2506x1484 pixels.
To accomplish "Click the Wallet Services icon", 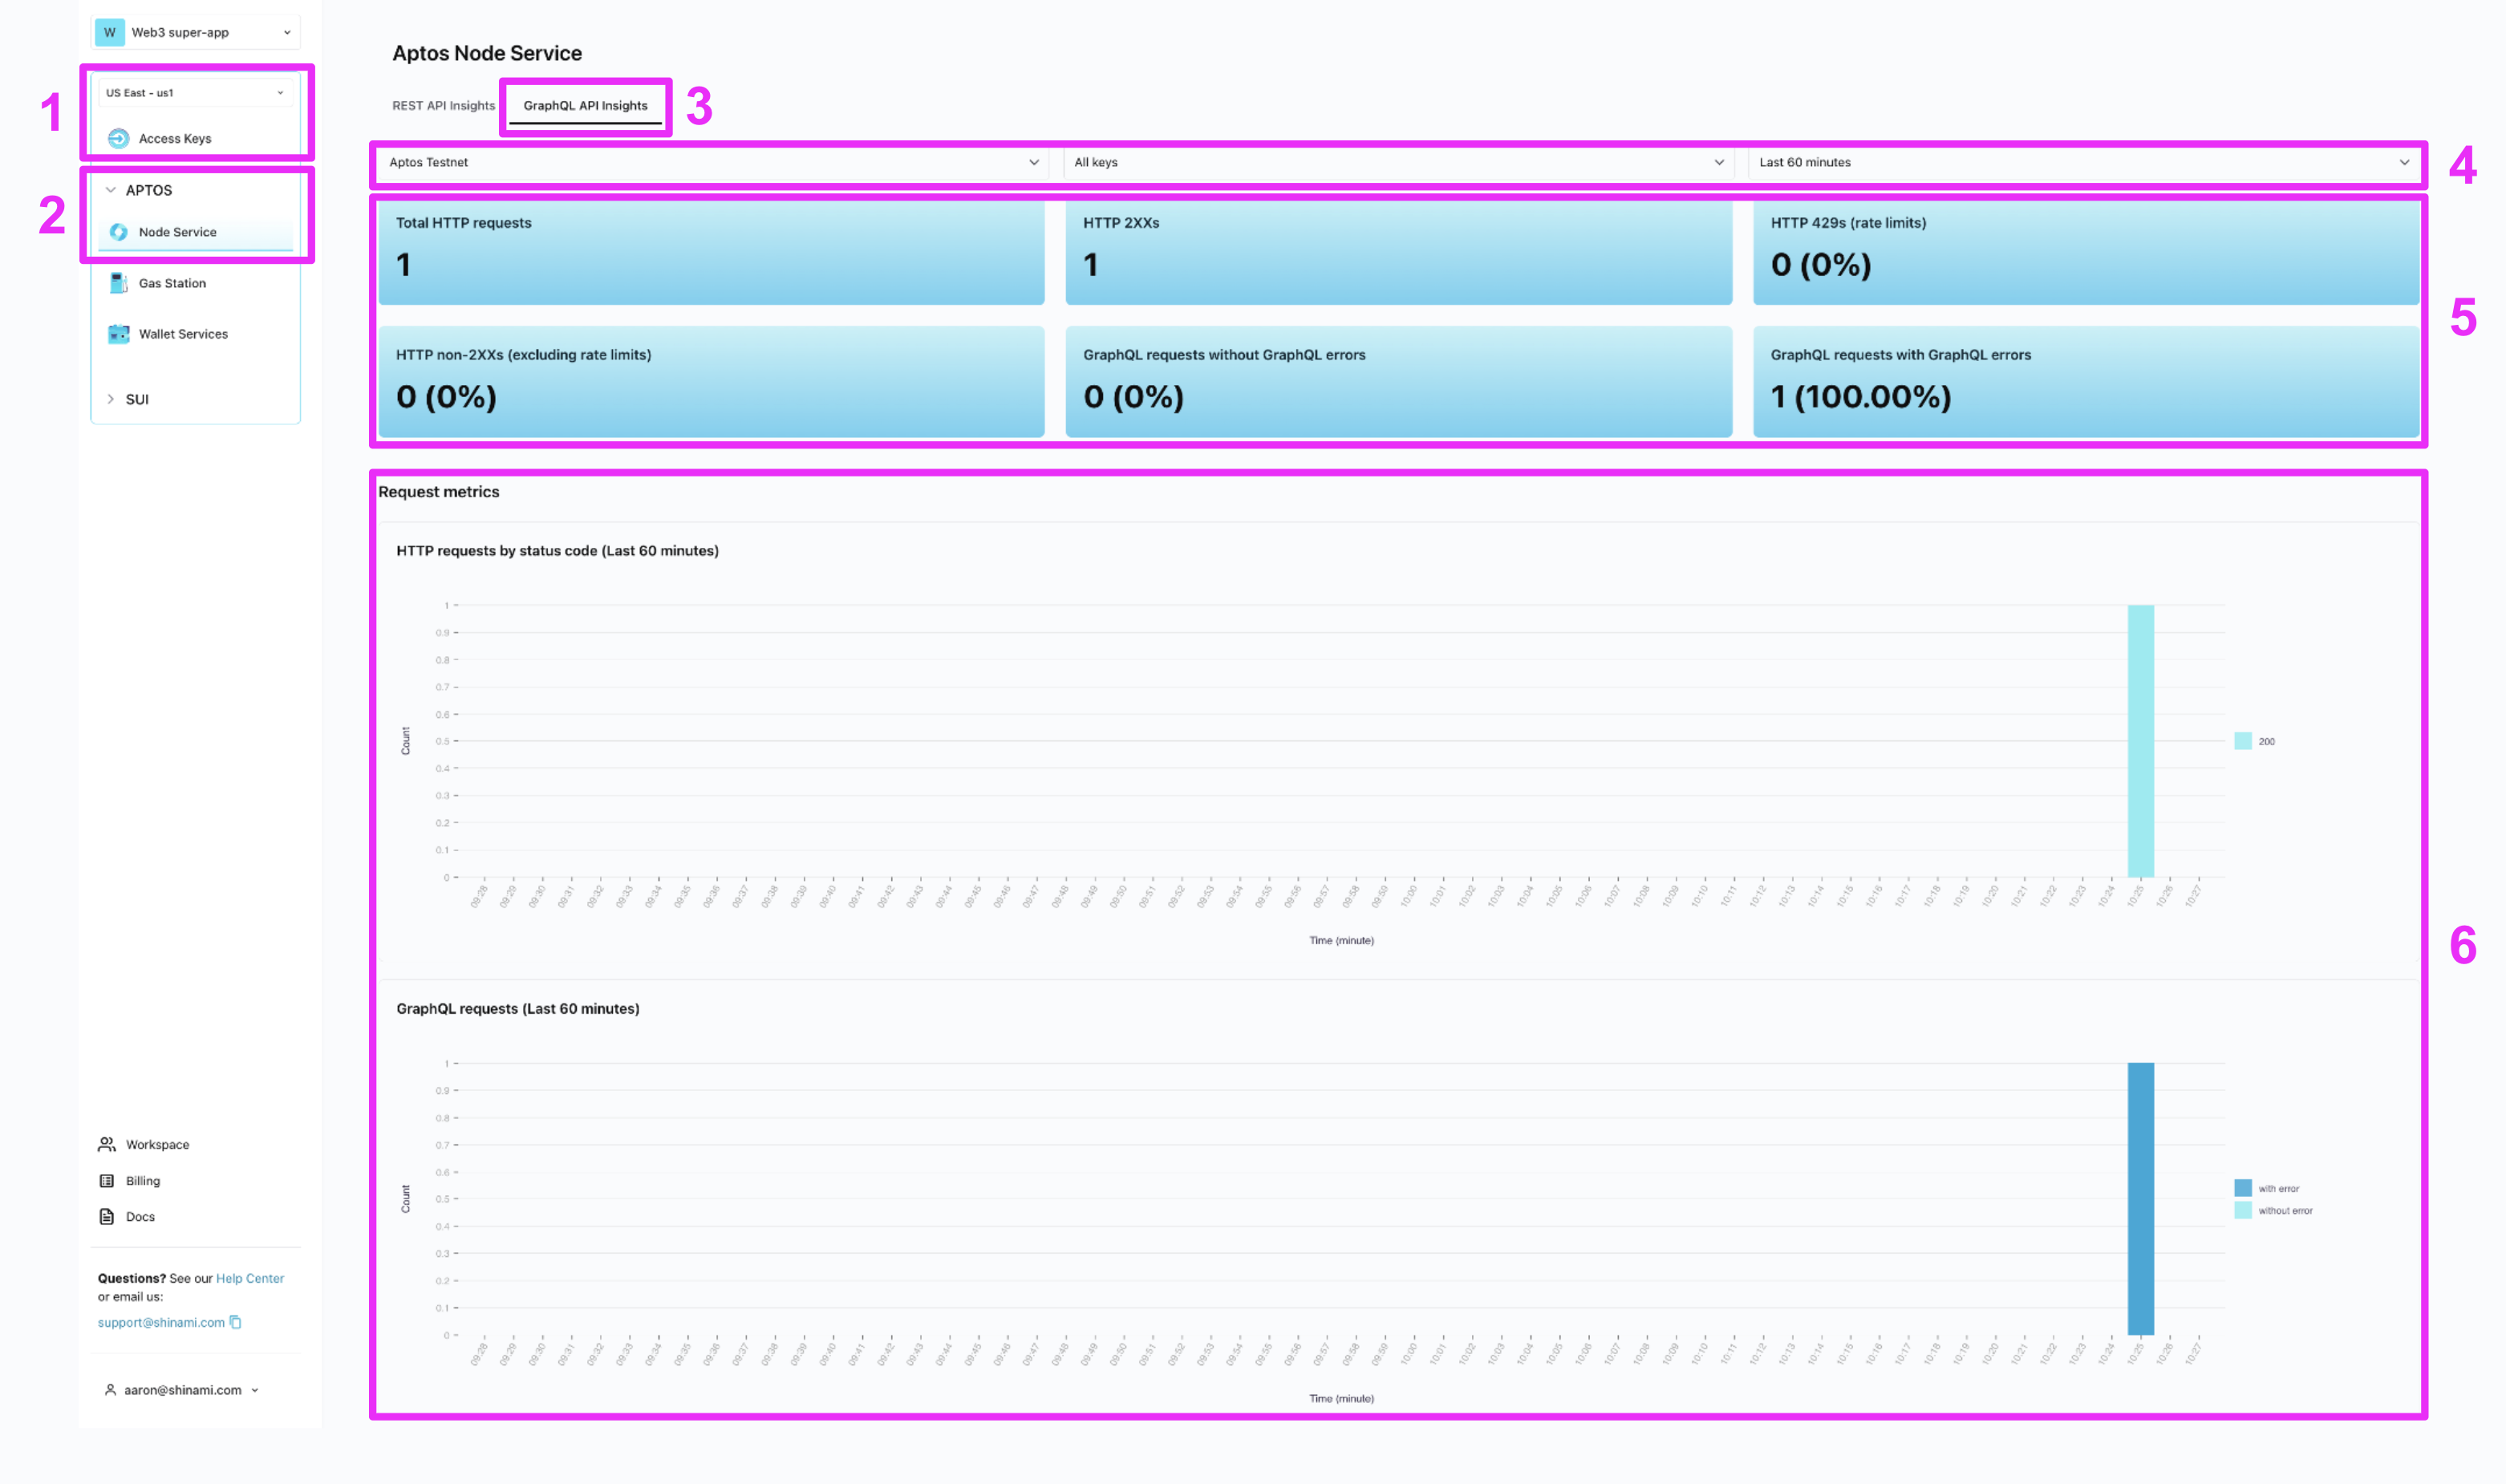I will coord(118,334).
